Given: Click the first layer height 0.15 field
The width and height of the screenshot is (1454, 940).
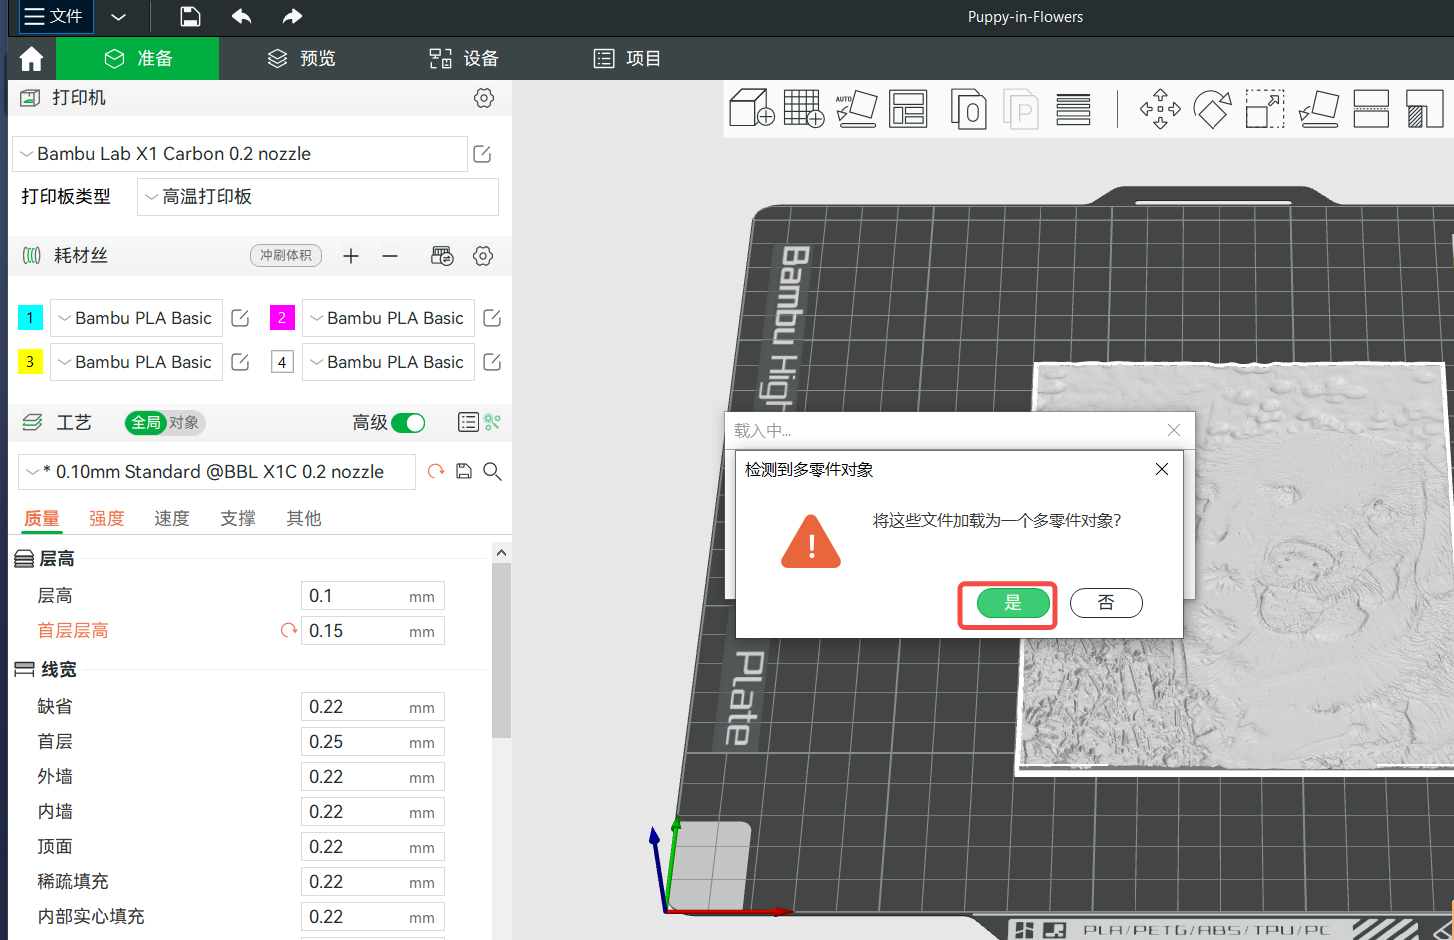Looking at the screenshot, I should 372,631.
